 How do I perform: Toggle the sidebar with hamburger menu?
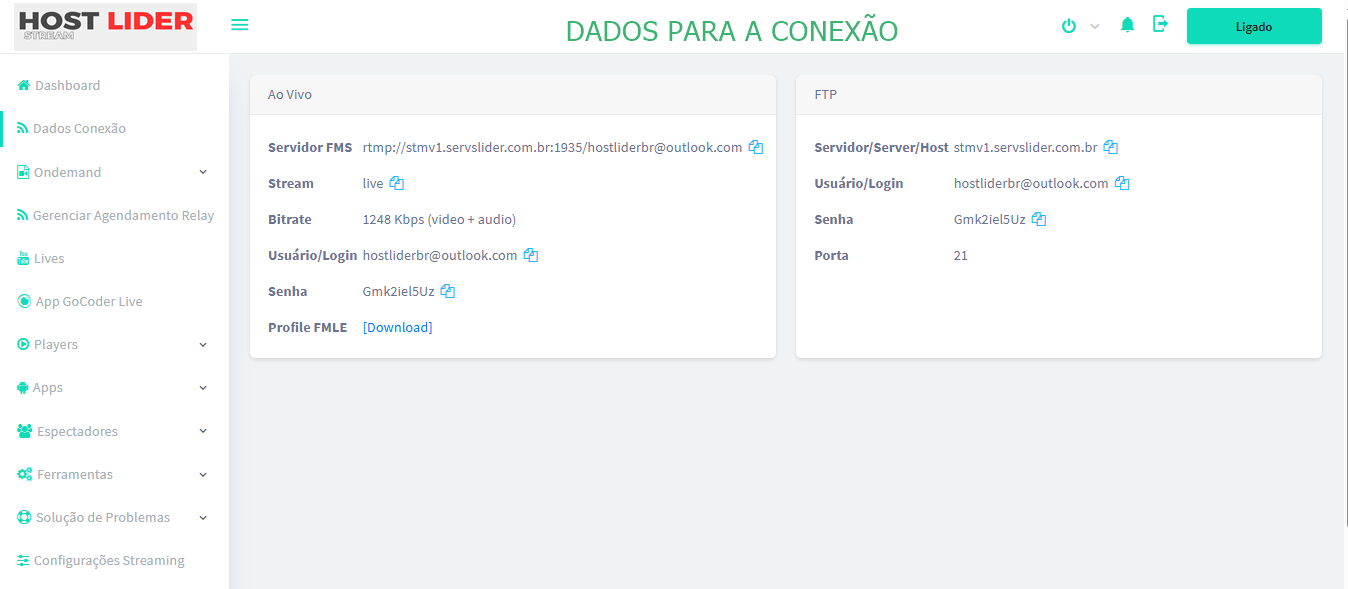coord(240,25)
